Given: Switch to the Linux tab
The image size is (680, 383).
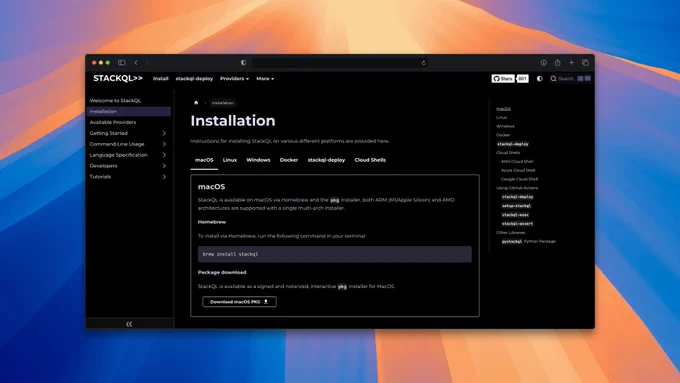Looking at the screenshot, I should pyautogui.click(x=230, y=160).
